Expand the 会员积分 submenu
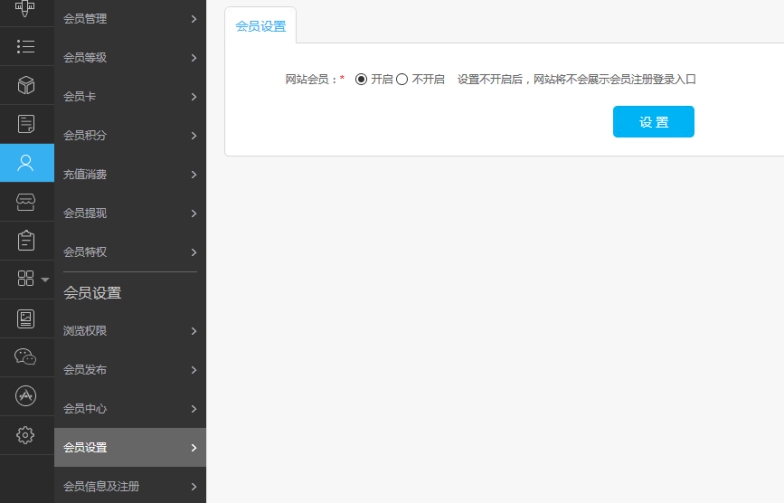 (130, 136)
